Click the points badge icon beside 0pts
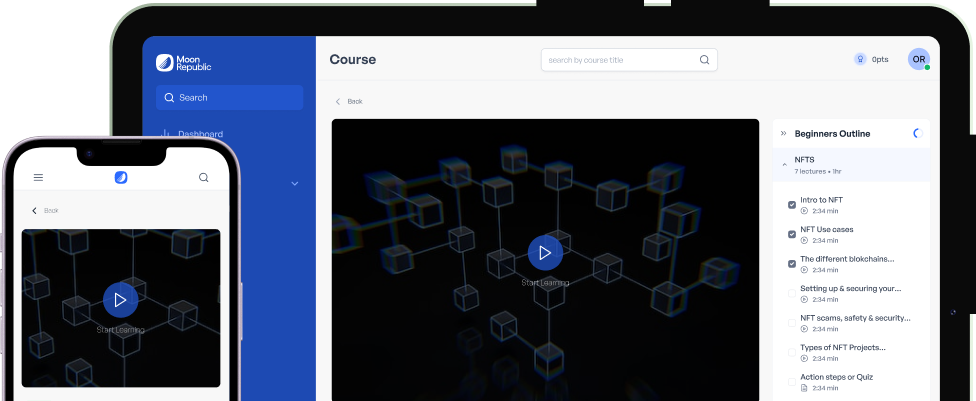The image size is (976, 401). click(x=860, y=59)
